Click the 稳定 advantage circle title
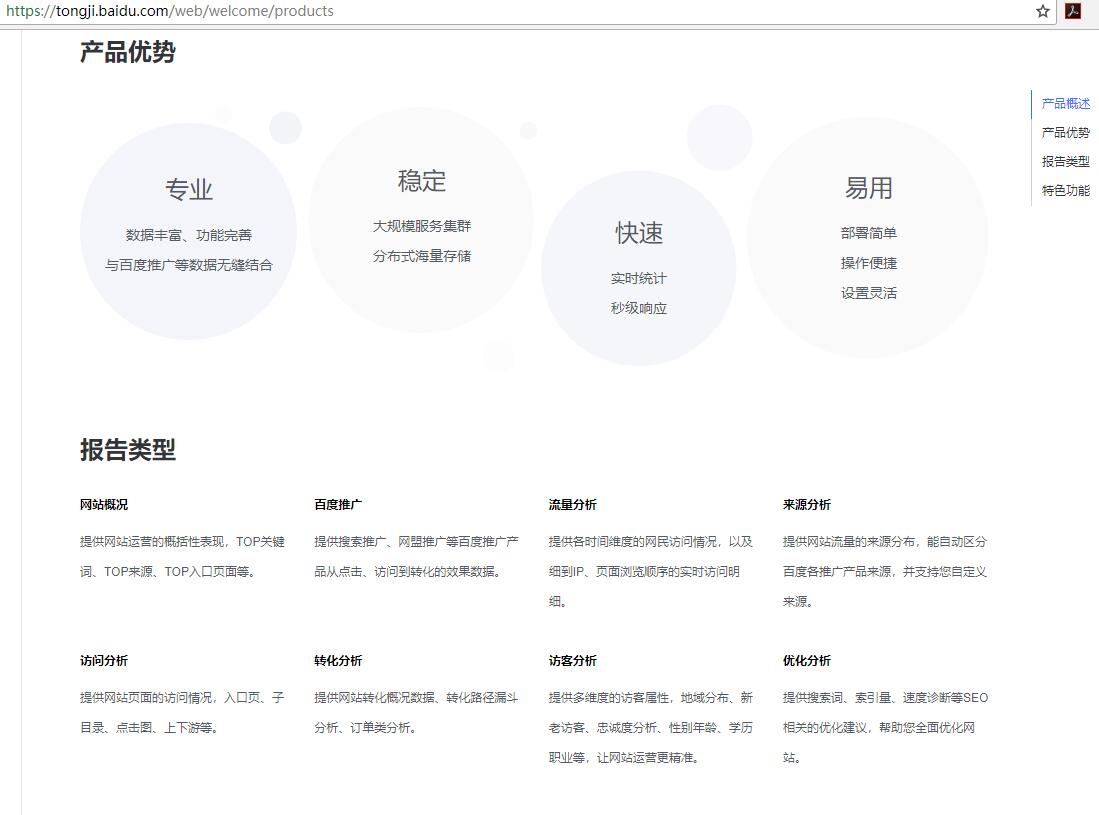Screen dimensions: 1099x815 tap(422, 181)
